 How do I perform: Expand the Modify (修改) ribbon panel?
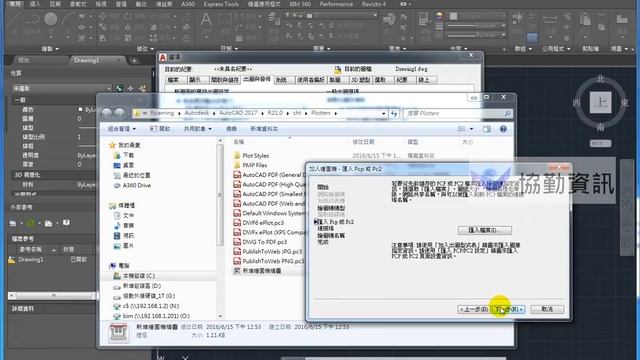point(144,49)
